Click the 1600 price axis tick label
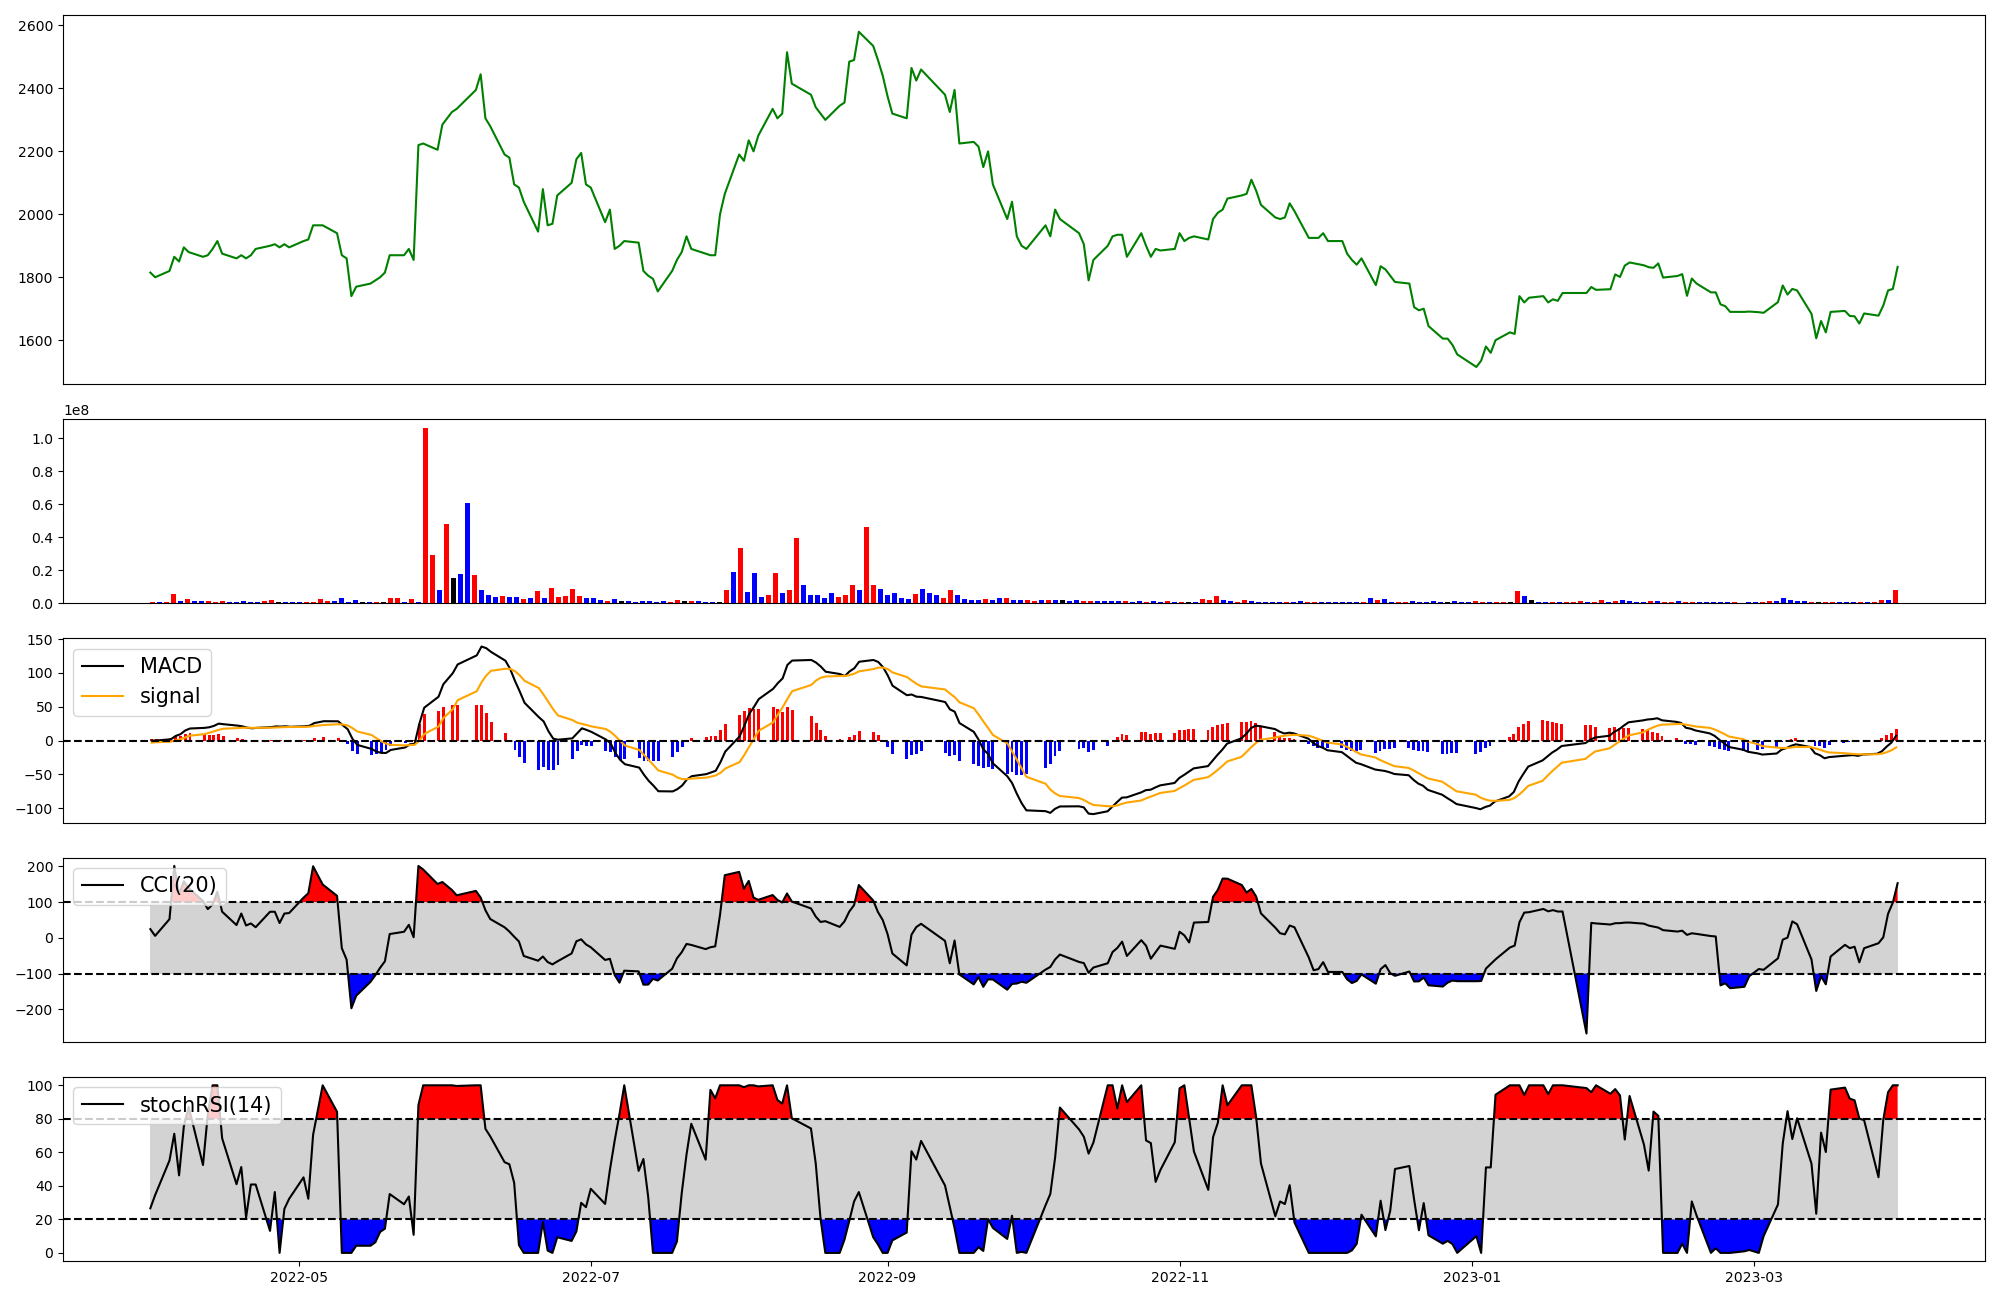Image resolution: width=2000 pixels, height=1300 pixels. tap(36, 341)
